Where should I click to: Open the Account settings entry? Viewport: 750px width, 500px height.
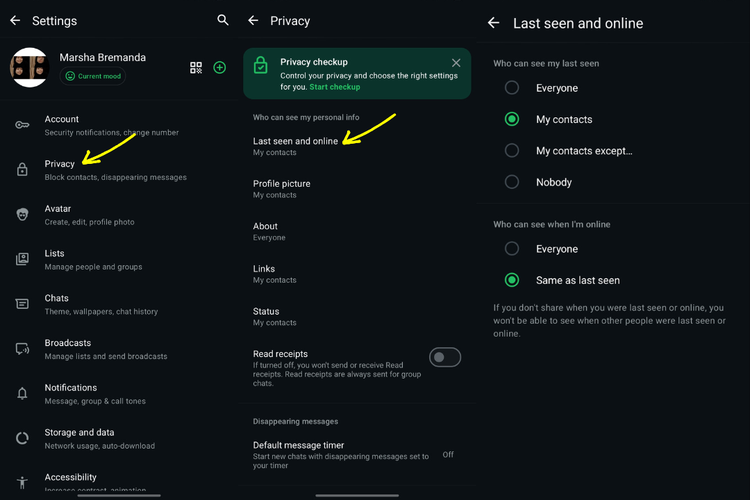click(119, 125)
